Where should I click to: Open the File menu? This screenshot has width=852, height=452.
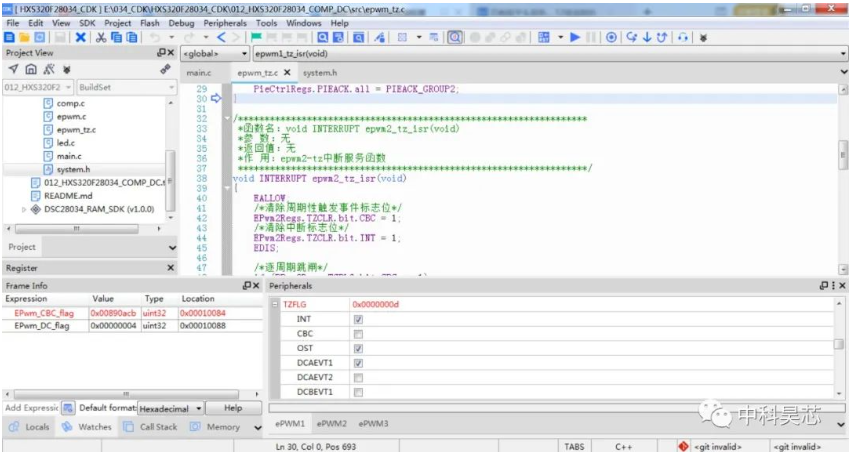click(x=12, y=23)
